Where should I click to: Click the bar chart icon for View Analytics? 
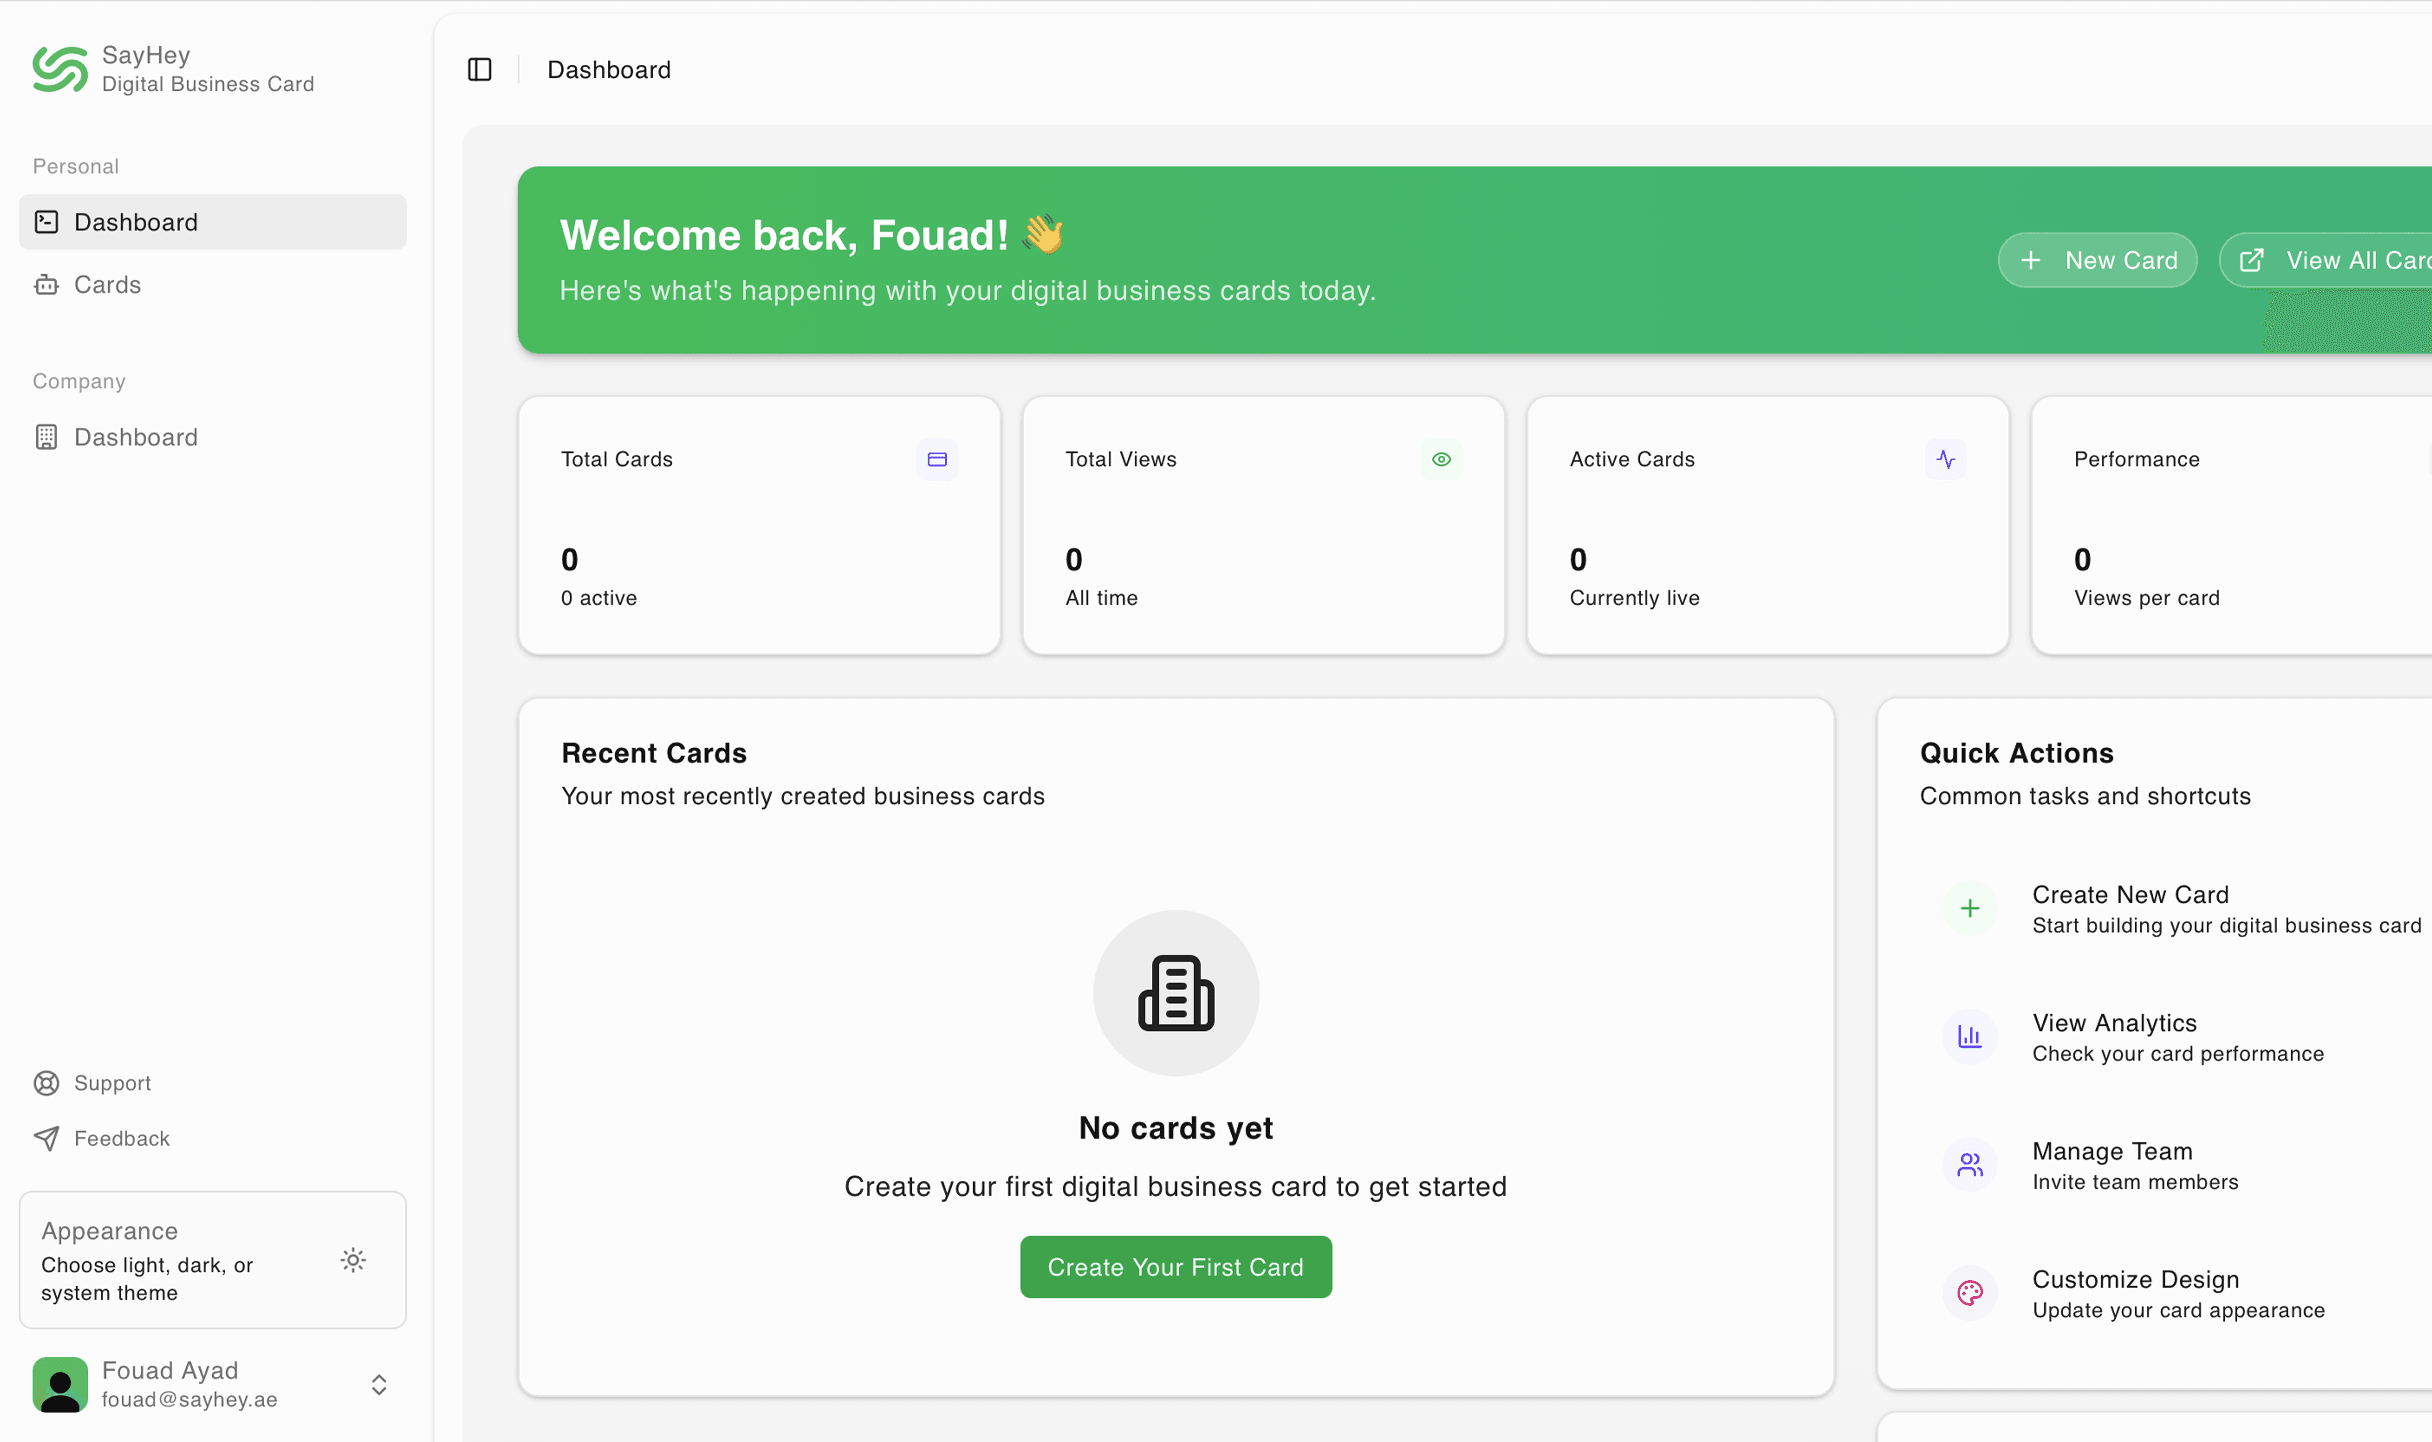1969,1036
